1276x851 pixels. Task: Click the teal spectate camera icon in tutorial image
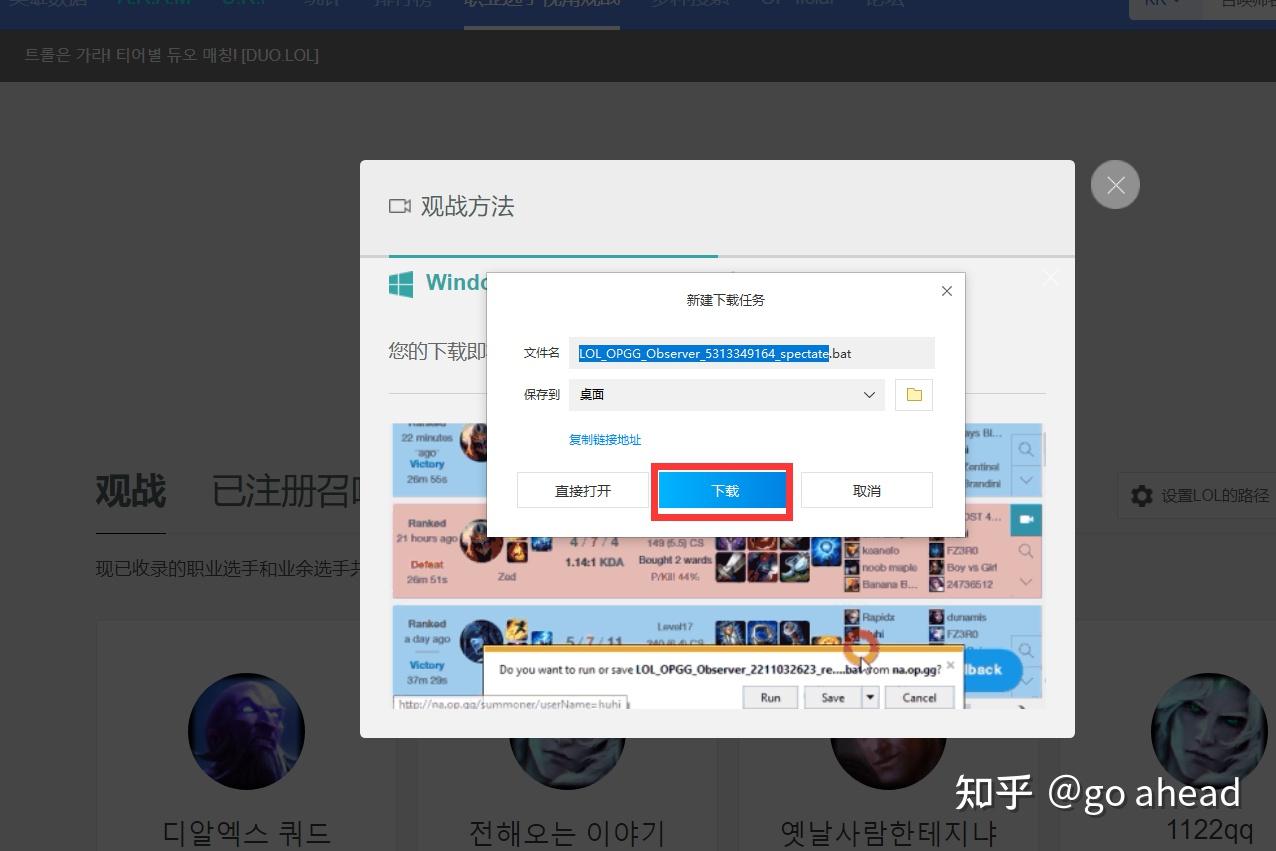click(x=1026, y=520)
